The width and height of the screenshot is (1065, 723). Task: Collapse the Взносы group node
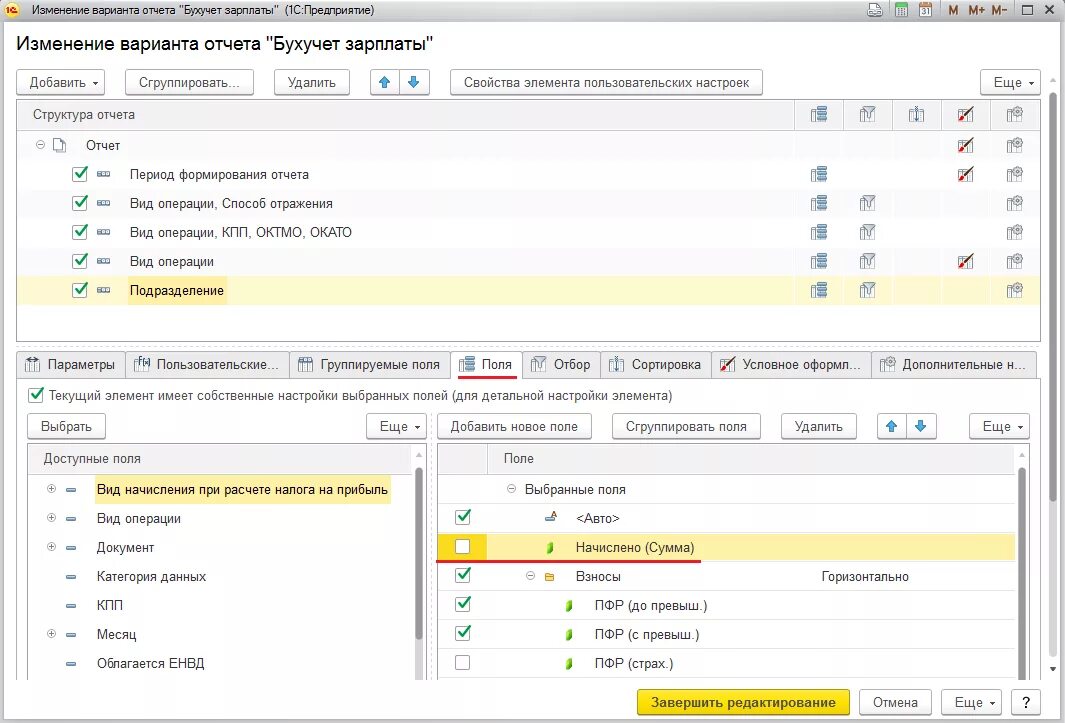pos(530,576)
